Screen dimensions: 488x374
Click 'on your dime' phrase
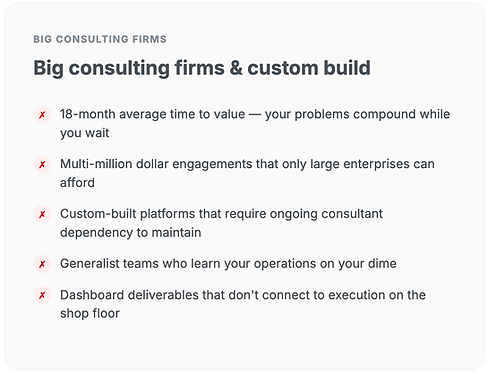(358, 264)
